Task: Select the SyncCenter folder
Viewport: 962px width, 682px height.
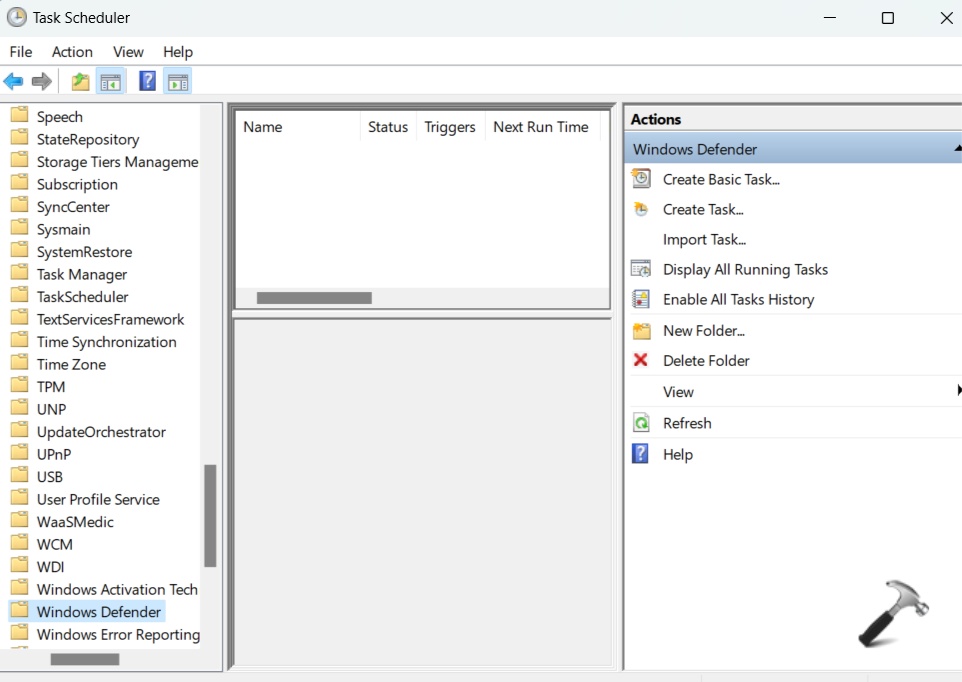Action: (73, 207)
